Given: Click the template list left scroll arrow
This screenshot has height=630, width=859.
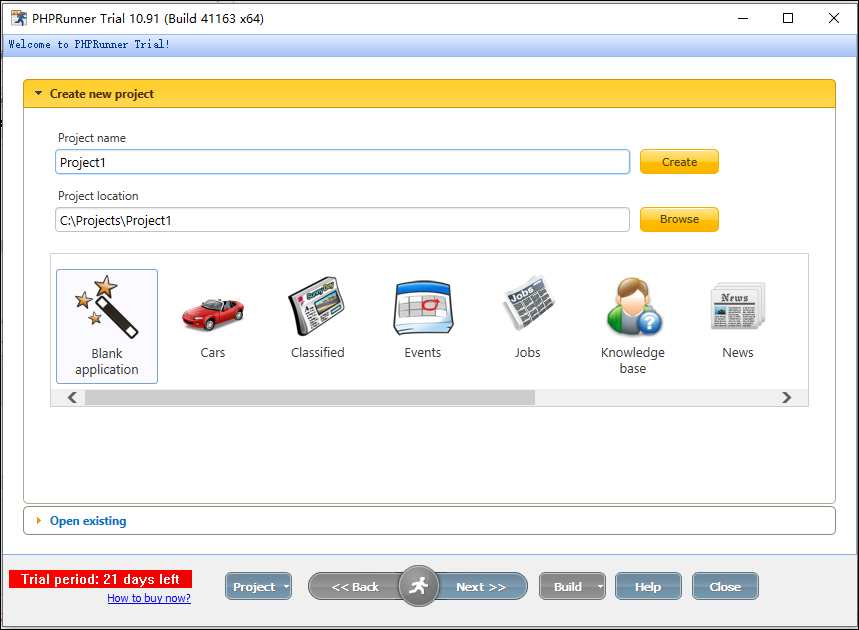Looking at the screenshot, I should [x=72, y=397].
